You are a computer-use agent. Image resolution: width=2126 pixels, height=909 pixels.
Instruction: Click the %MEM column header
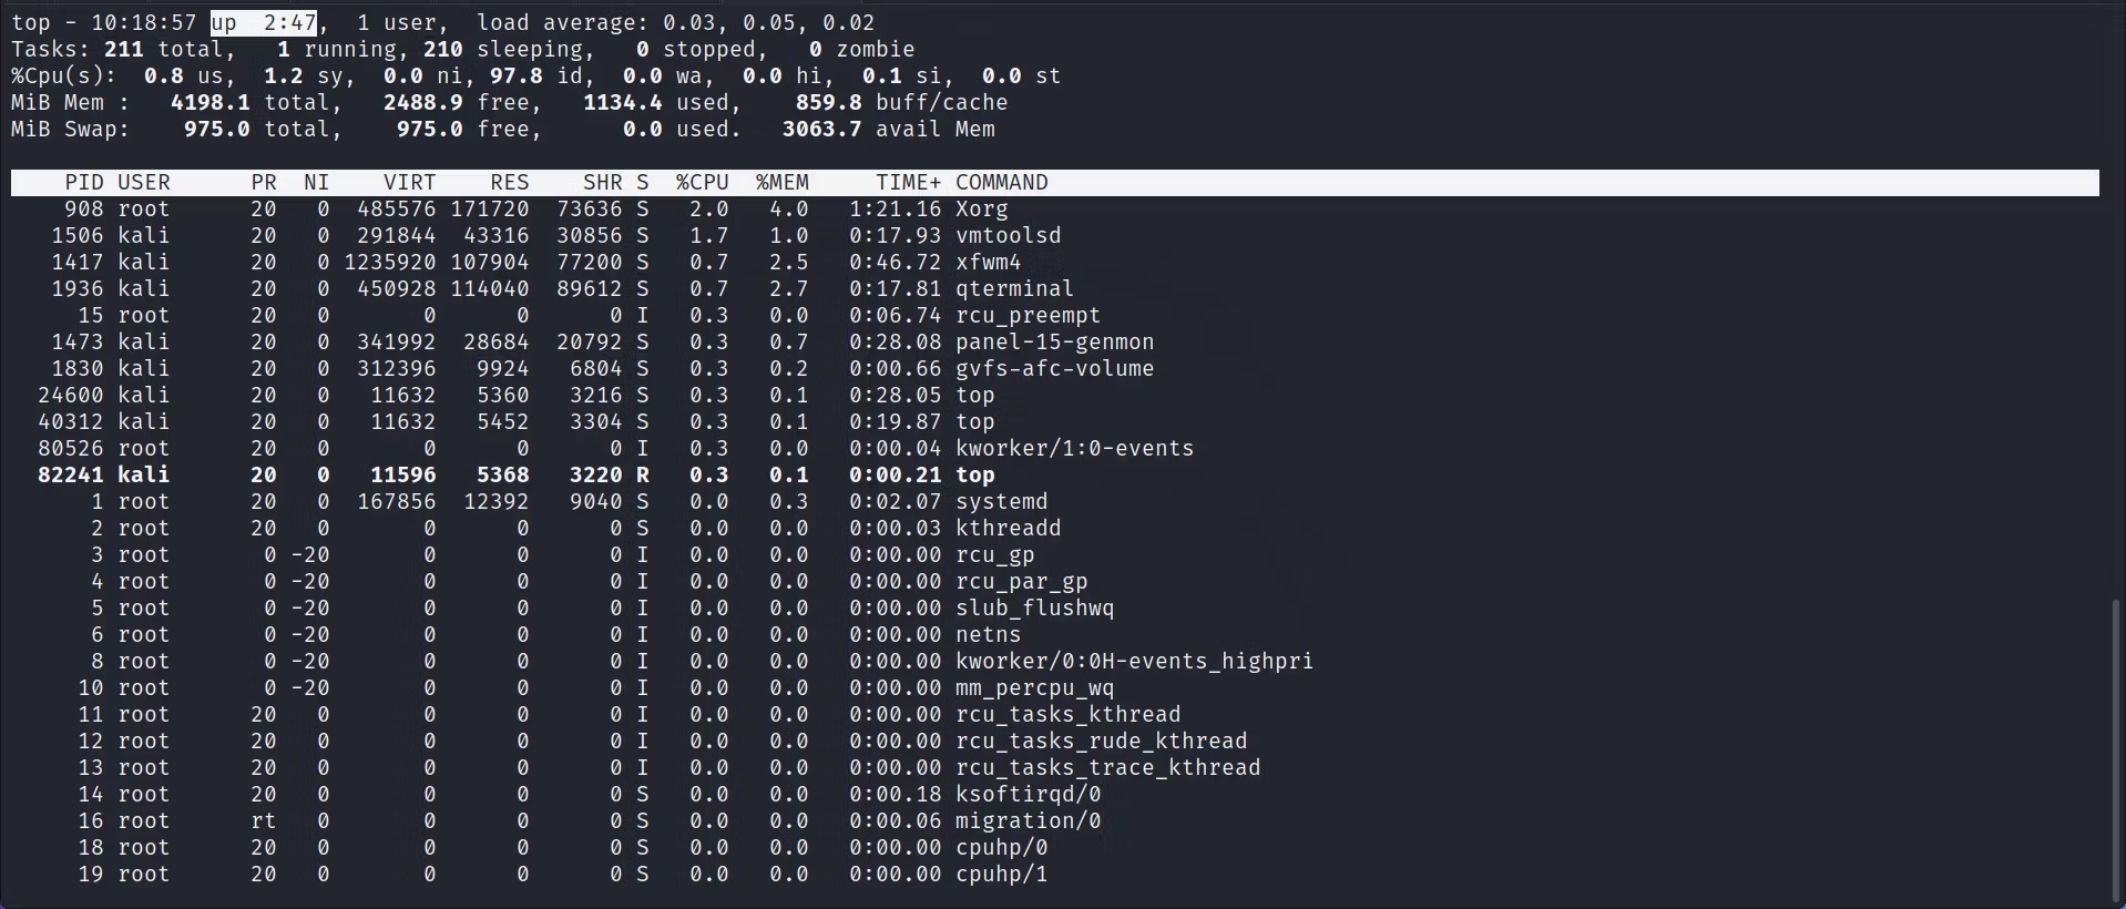[782, 182]
